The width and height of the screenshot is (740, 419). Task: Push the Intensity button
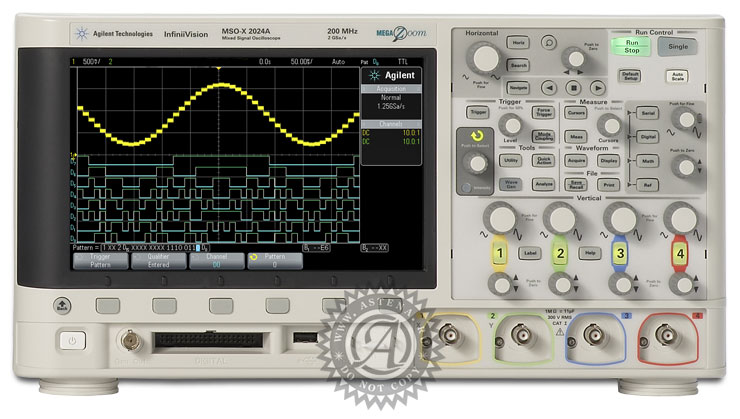pos(466,187)
